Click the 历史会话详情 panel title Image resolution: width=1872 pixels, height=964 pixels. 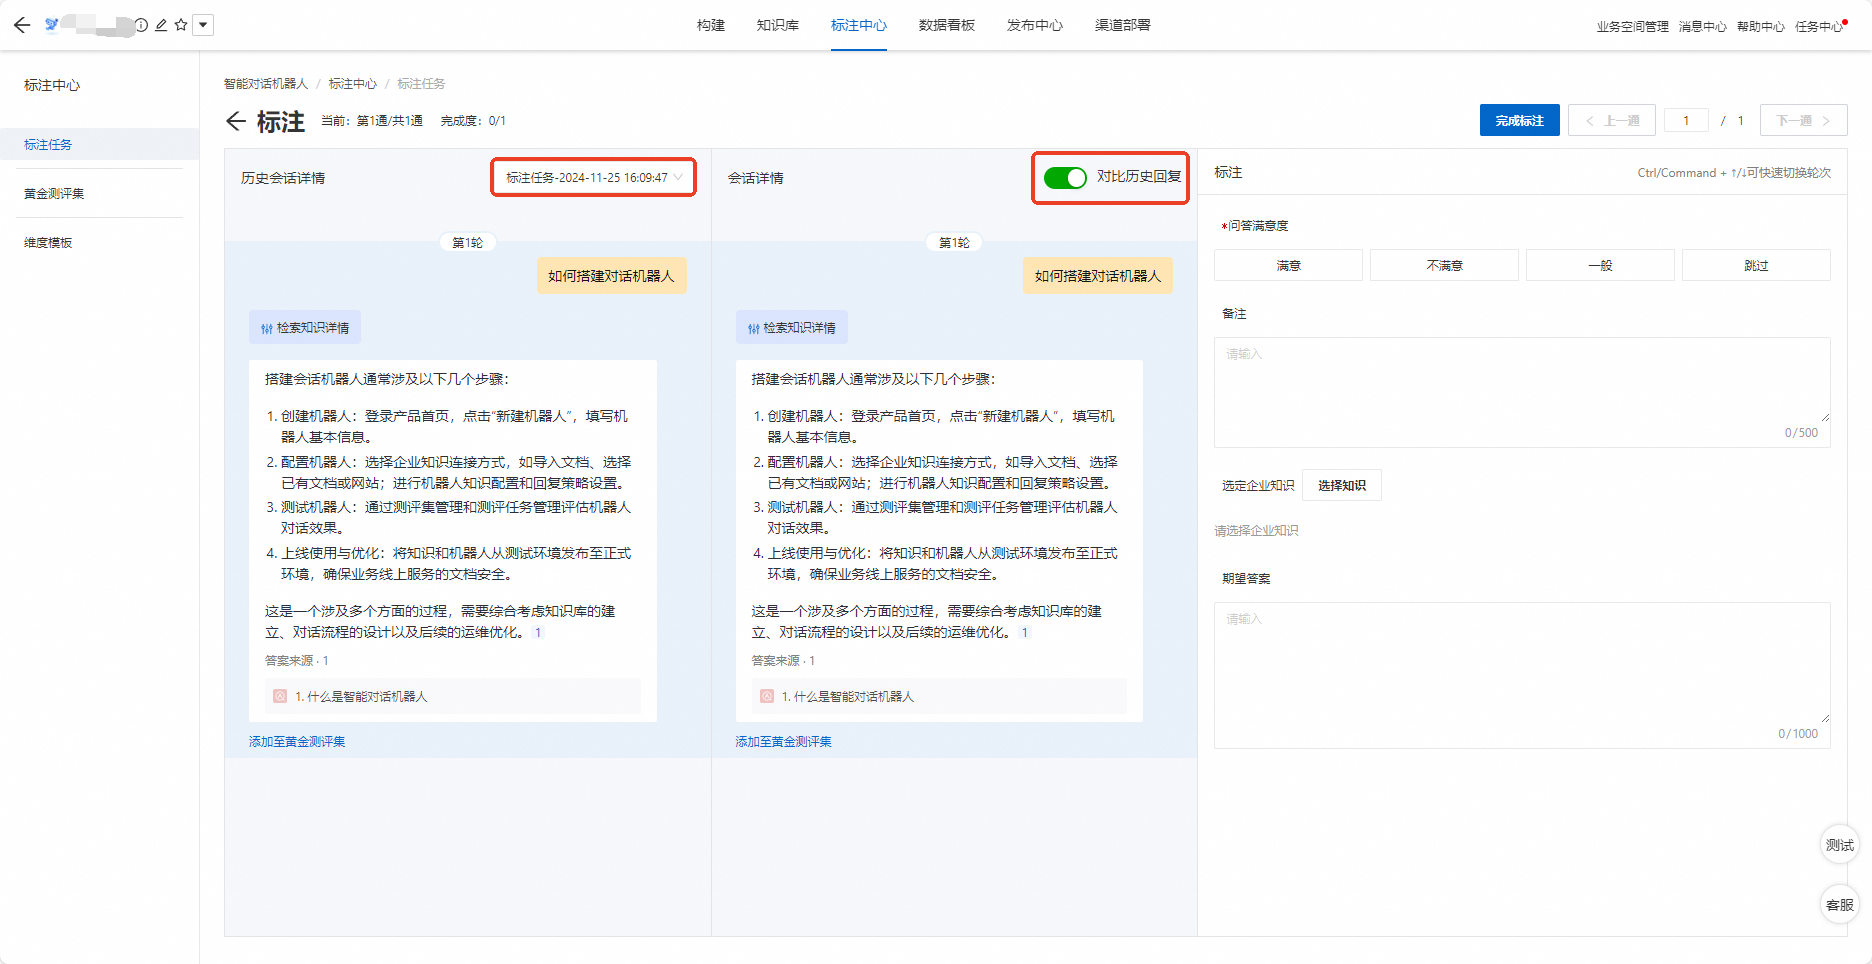point(283,178)
